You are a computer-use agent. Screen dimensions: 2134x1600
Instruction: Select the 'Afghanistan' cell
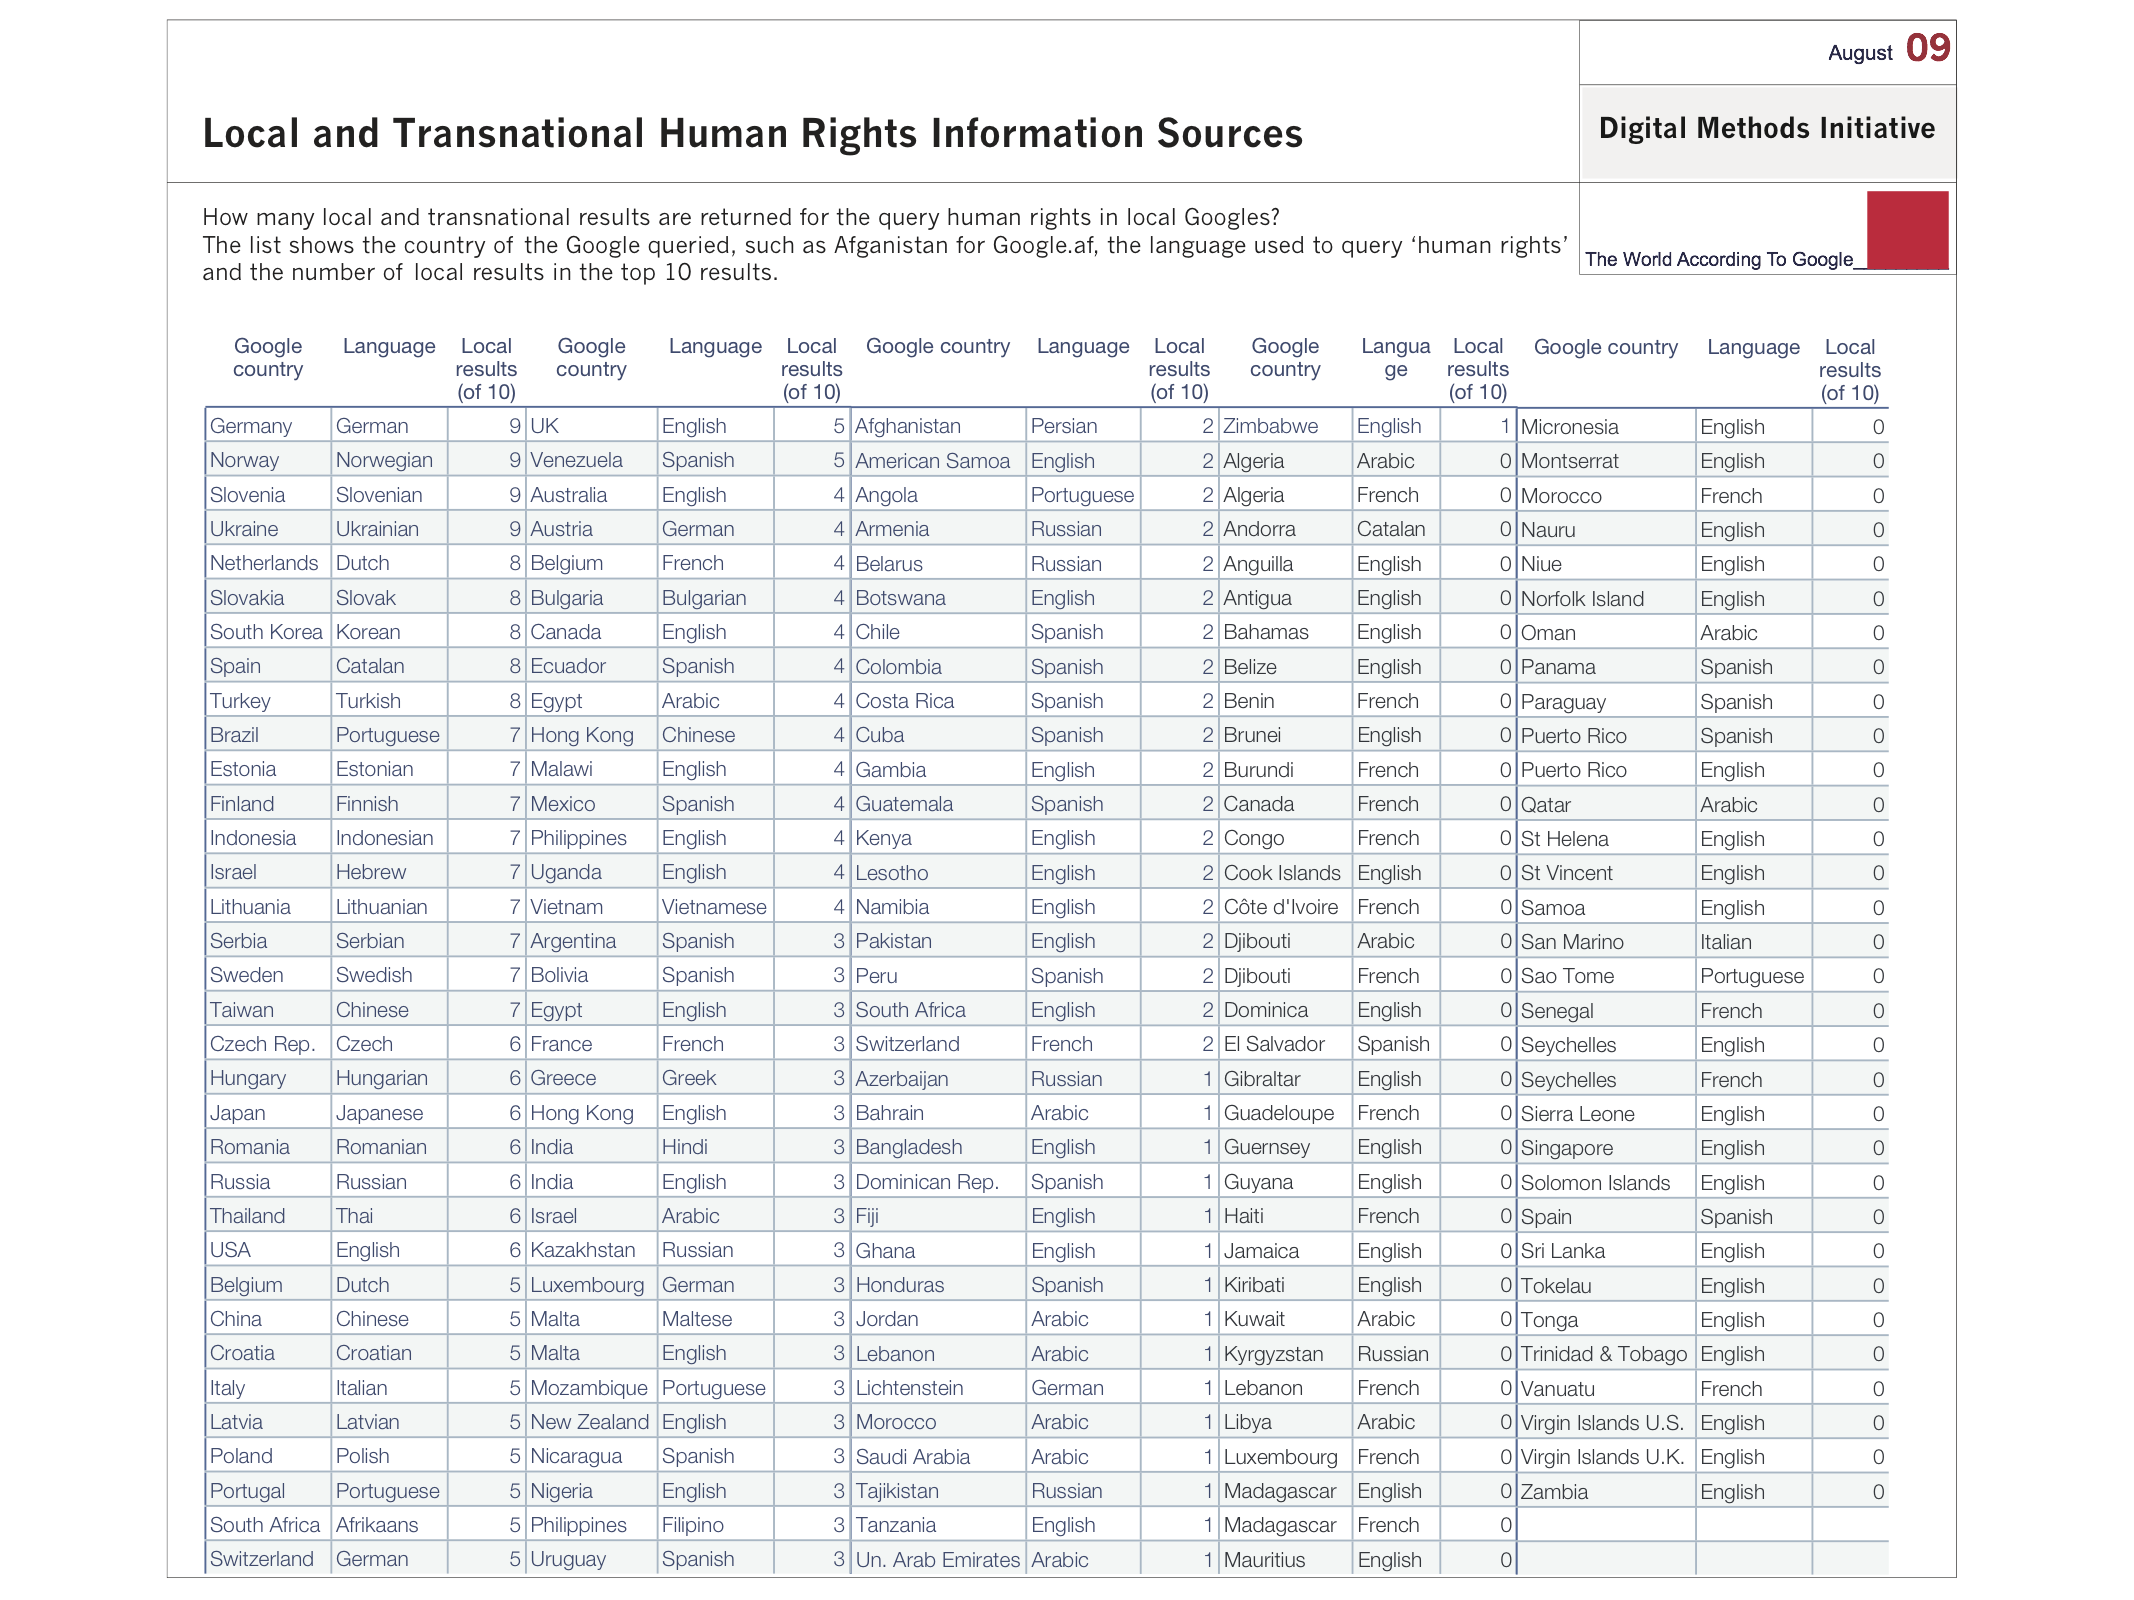point(938,426)
